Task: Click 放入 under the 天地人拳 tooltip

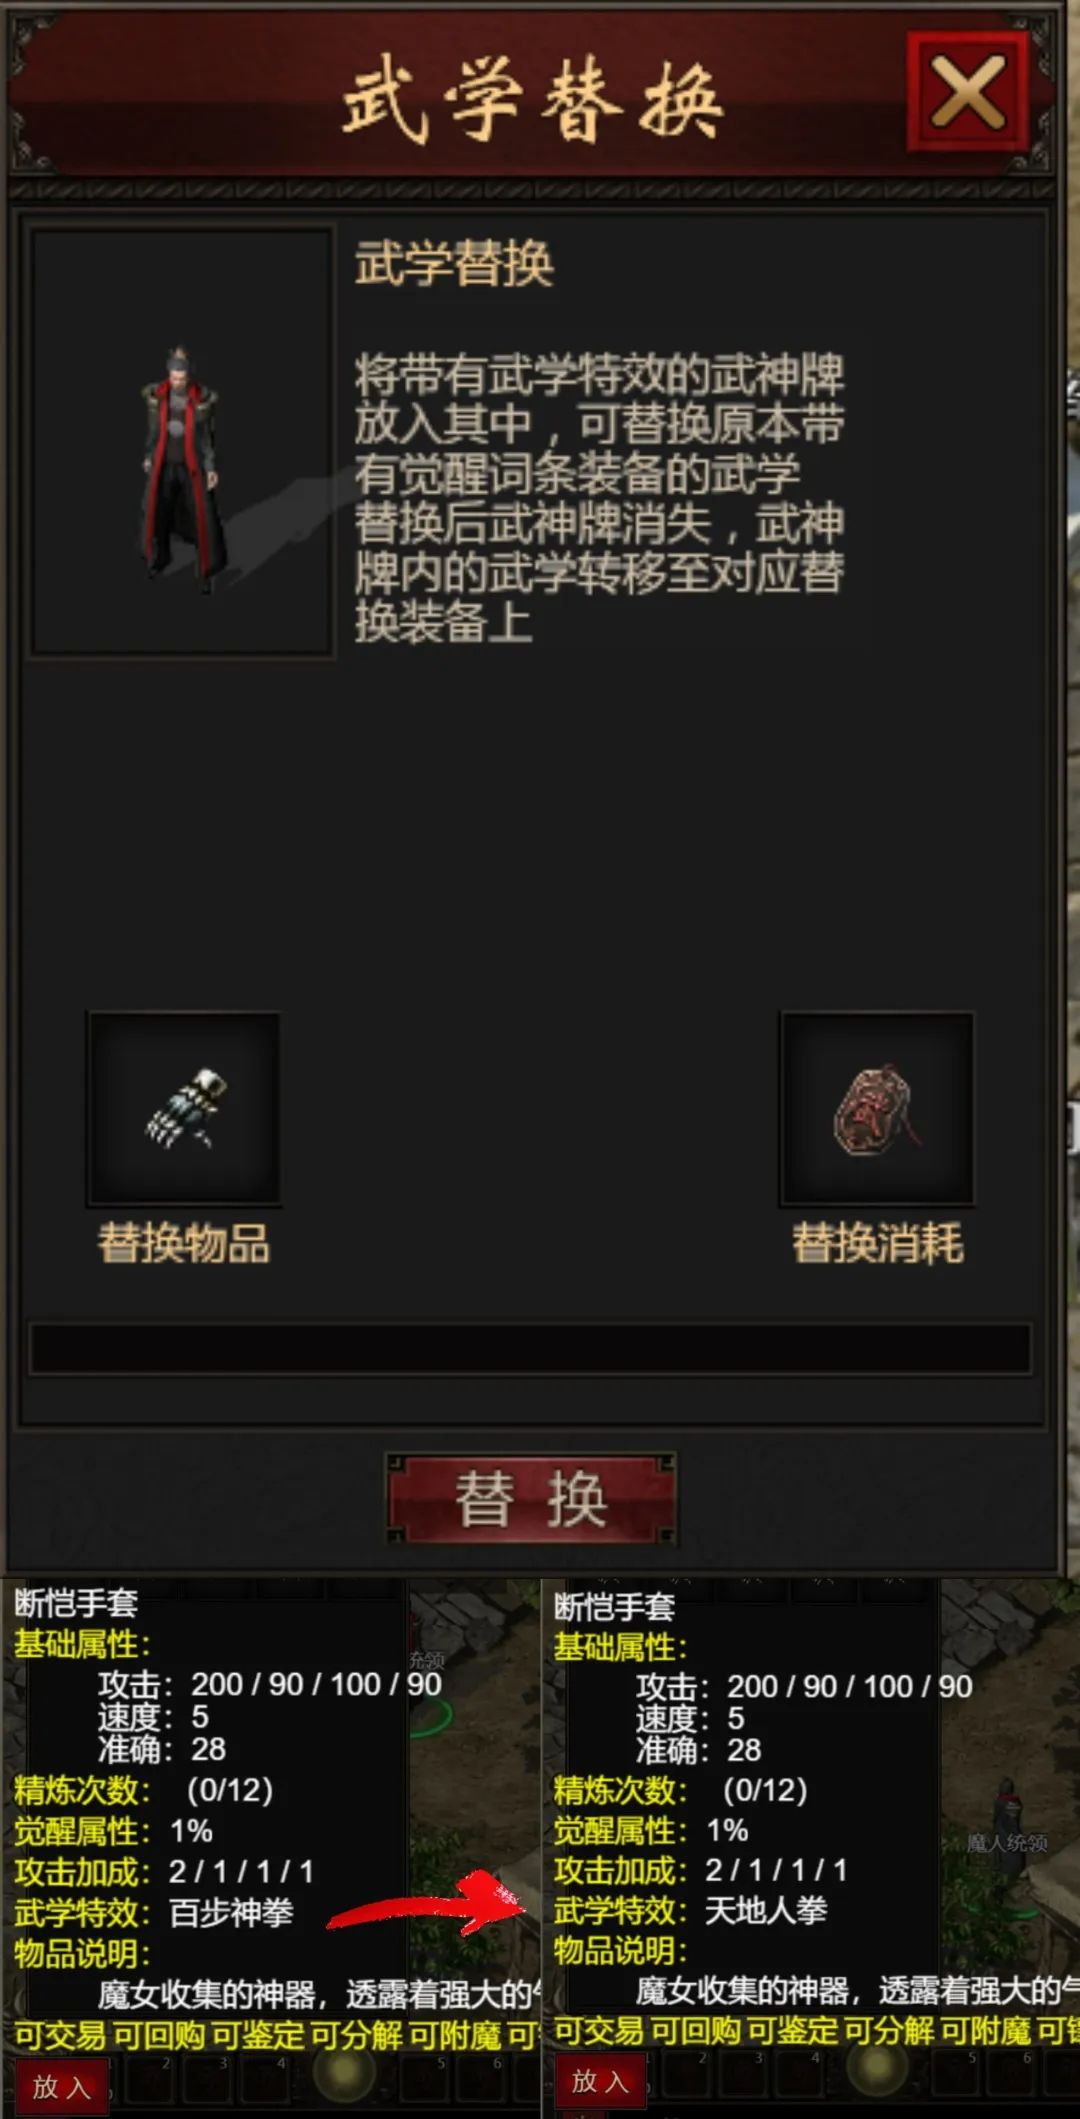Action: [x=600, y=2082]
